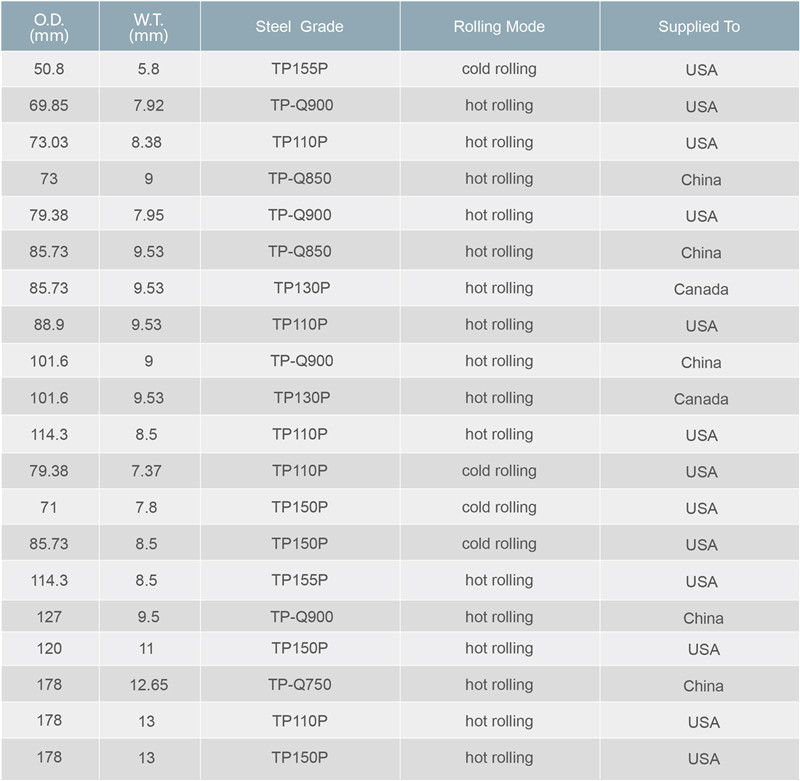800x781 pixels.
Task: Click the TP155P cell in first row
Action: 299,69
